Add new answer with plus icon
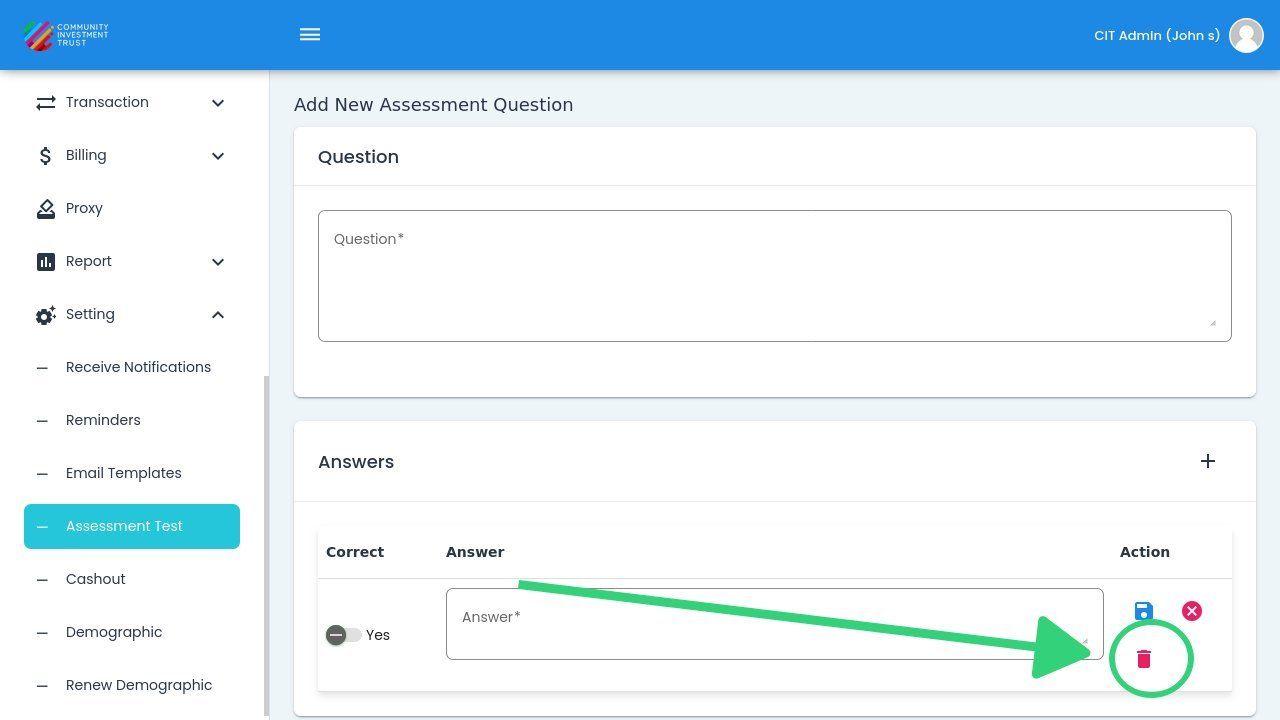 (x=1208, y=461)
